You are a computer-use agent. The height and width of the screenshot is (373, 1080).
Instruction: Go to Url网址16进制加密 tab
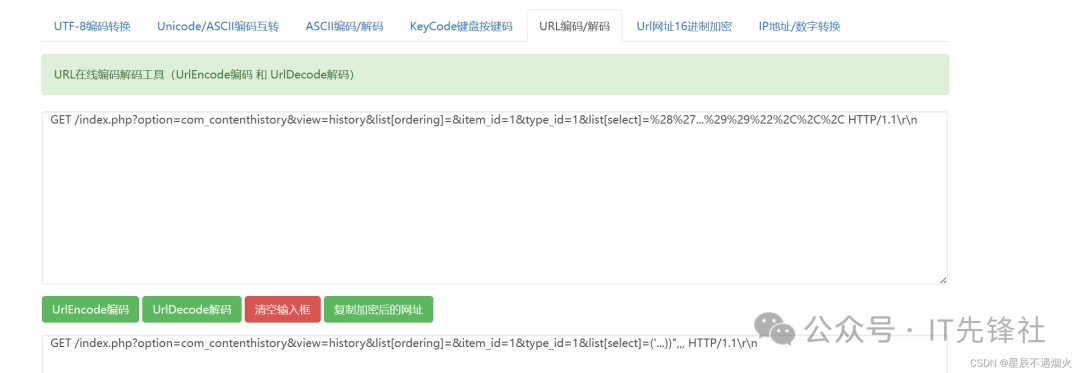point(684,27)
